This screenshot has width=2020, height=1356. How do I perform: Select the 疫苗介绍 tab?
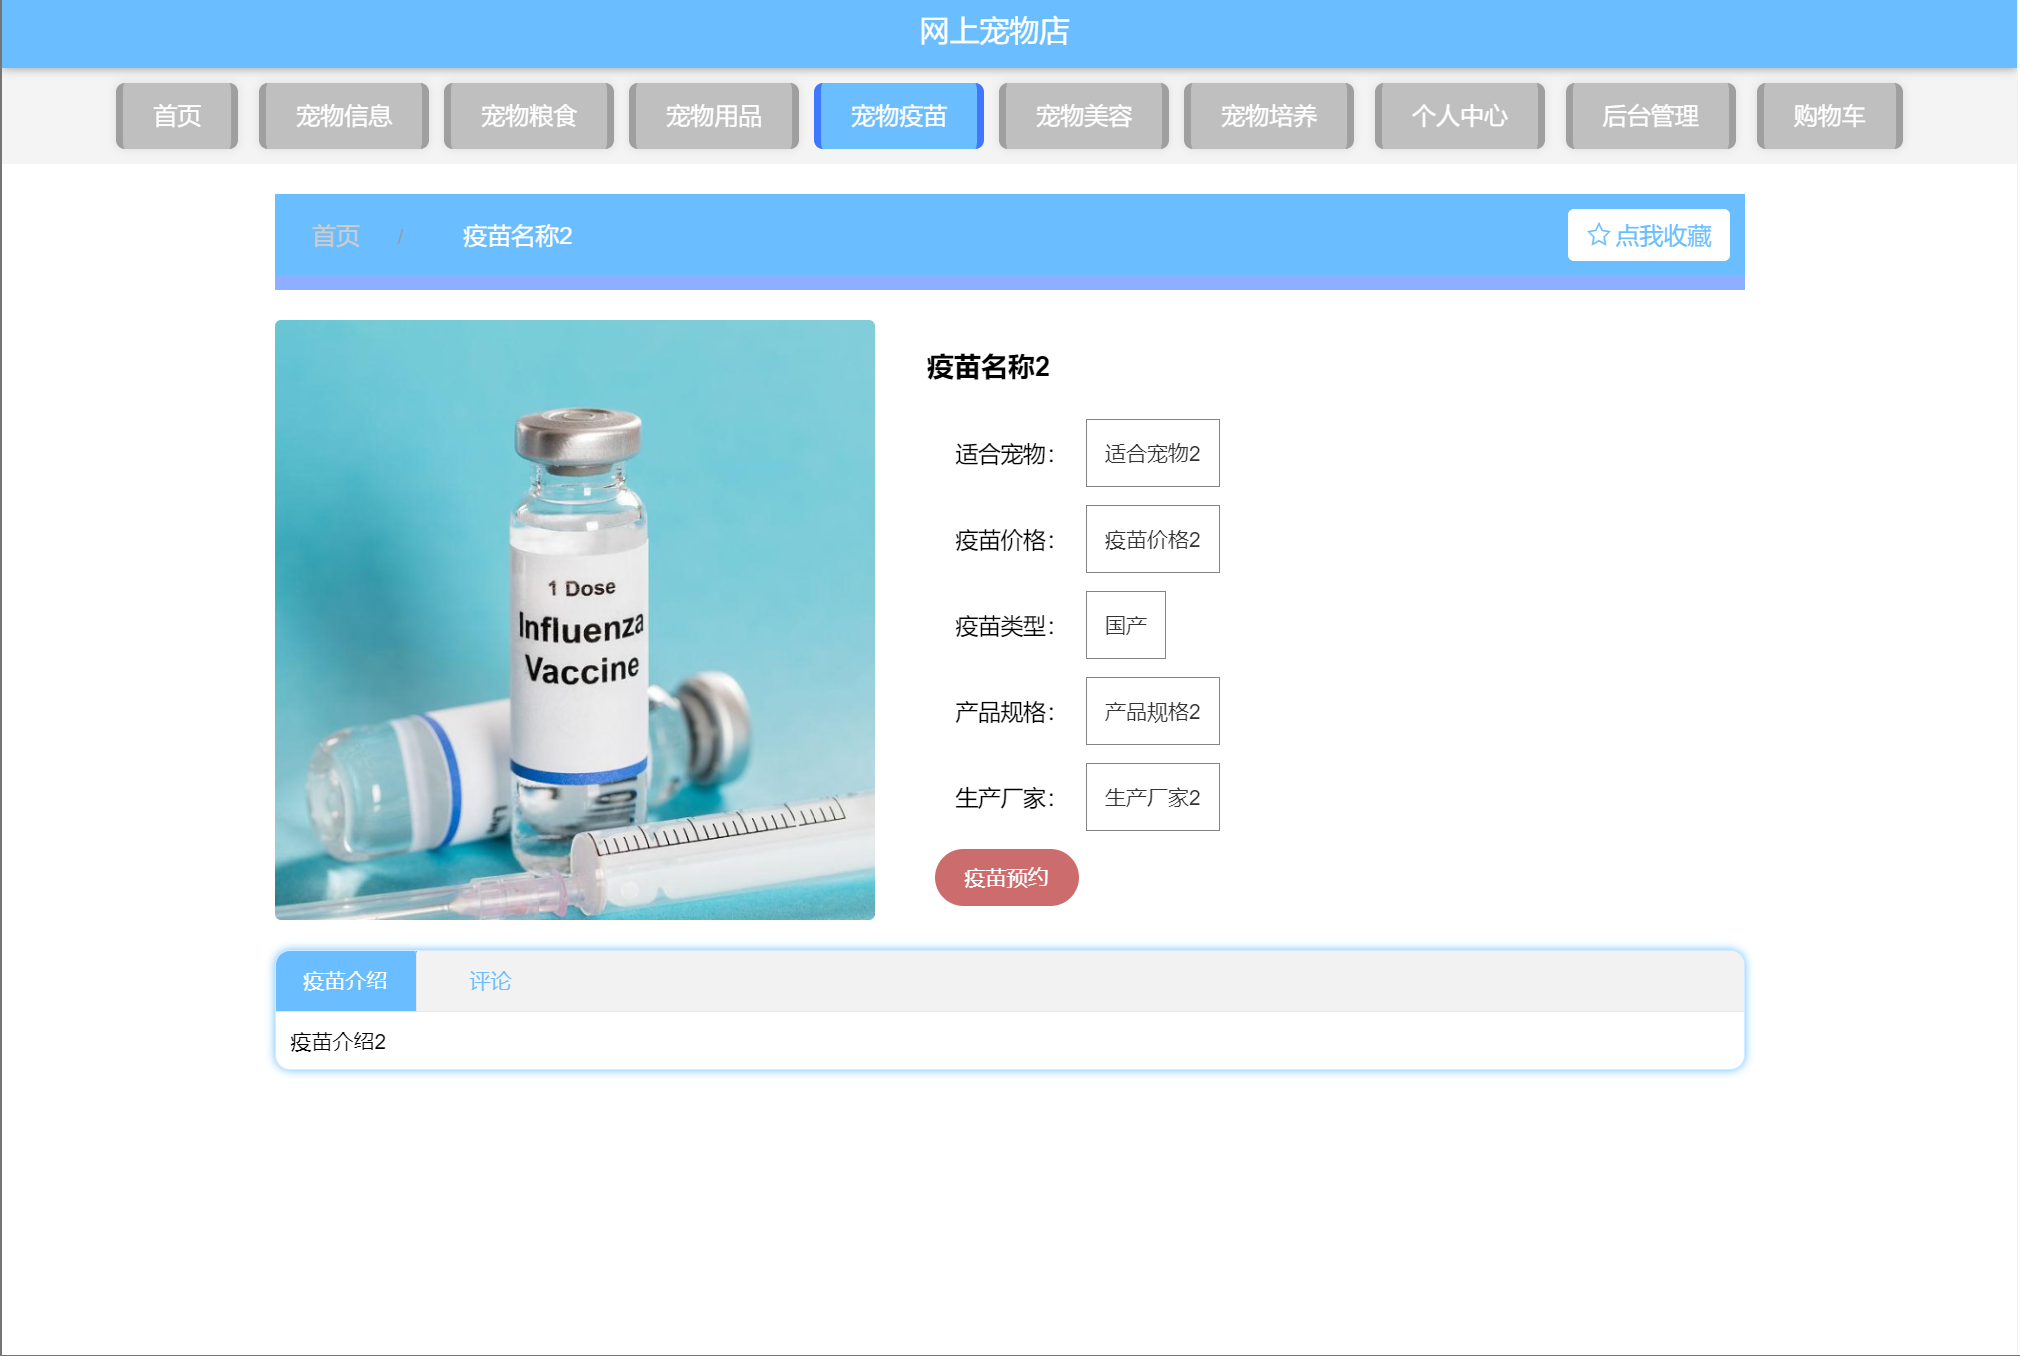pos(345,981)
